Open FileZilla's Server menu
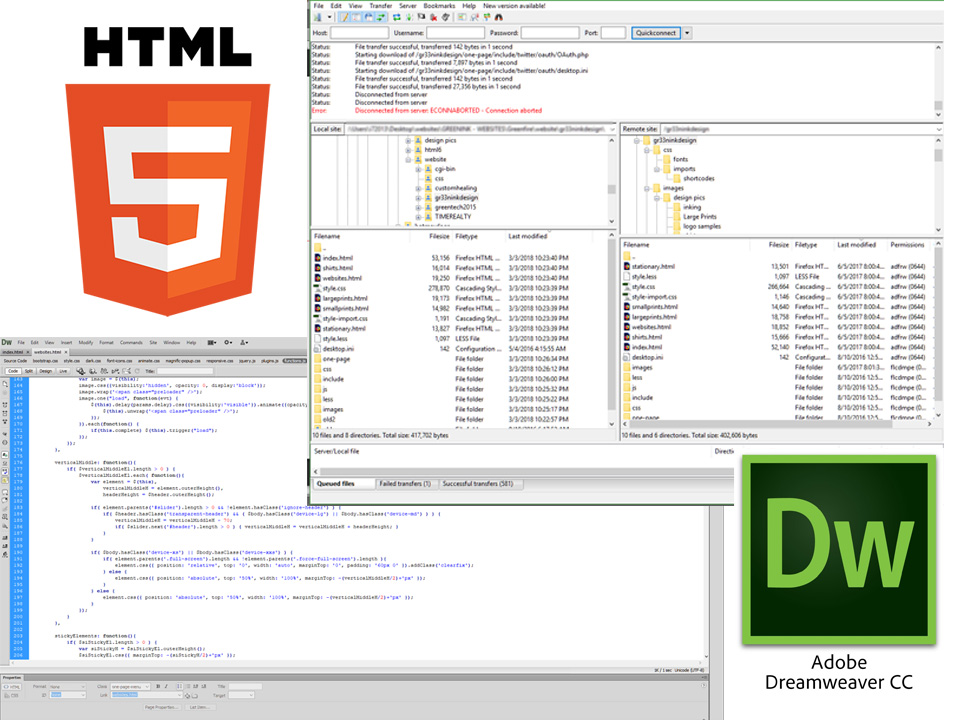The height and width of the screenshot is (720, 960). click(408, 6)
